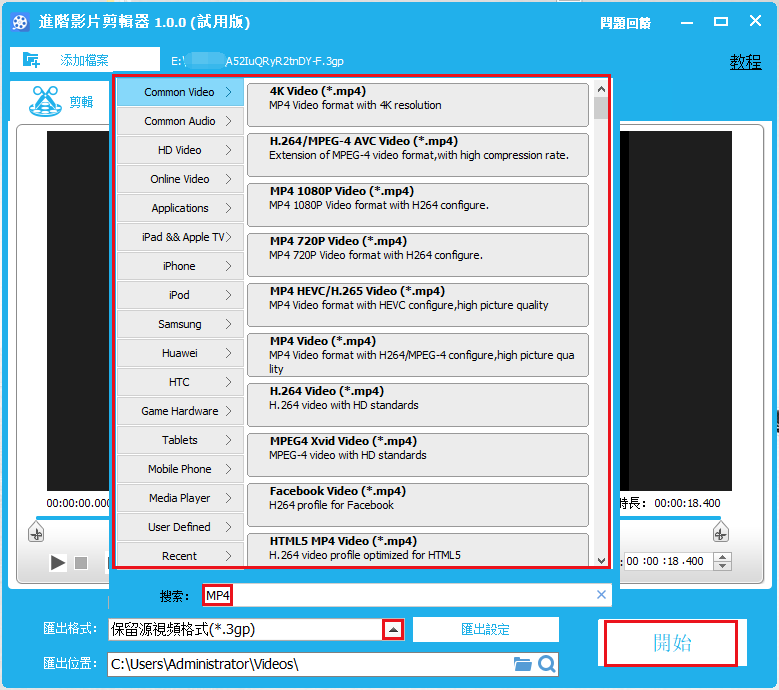Expand the Game Hardware category
This screenshot has height=690, width=779.
[180, 411]
